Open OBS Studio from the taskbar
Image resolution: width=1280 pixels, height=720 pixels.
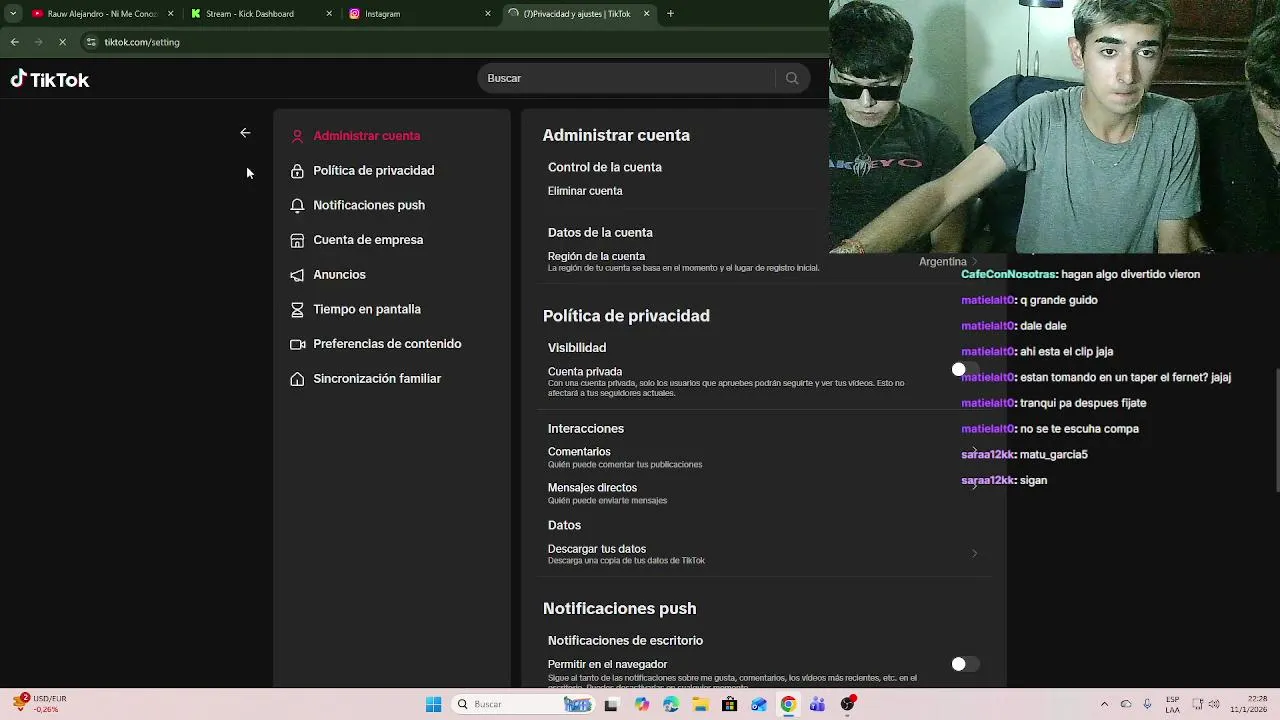pyautogui.click(x=848, y=704)
